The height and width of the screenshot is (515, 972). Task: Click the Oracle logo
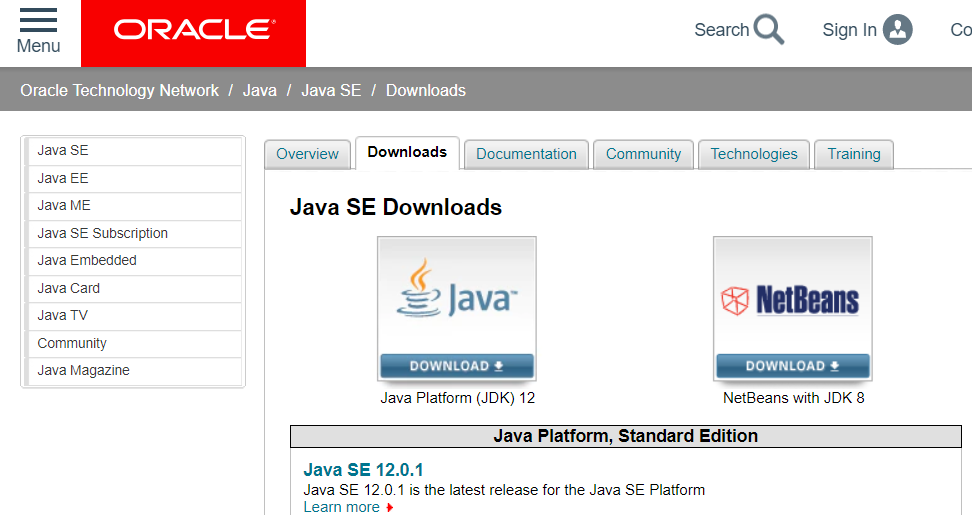coord(193,33)
